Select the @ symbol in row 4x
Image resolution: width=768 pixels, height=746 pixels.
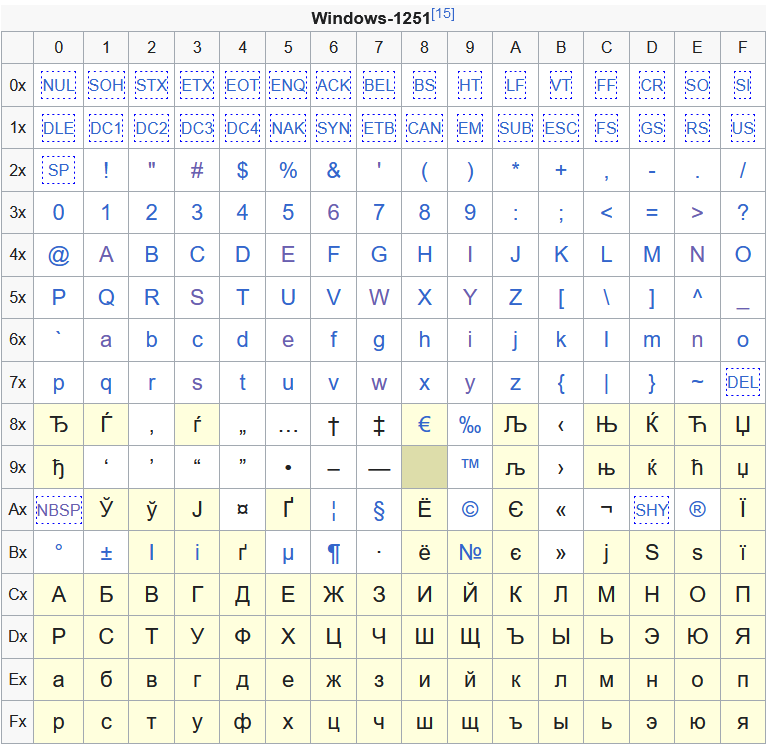[58, 255]
